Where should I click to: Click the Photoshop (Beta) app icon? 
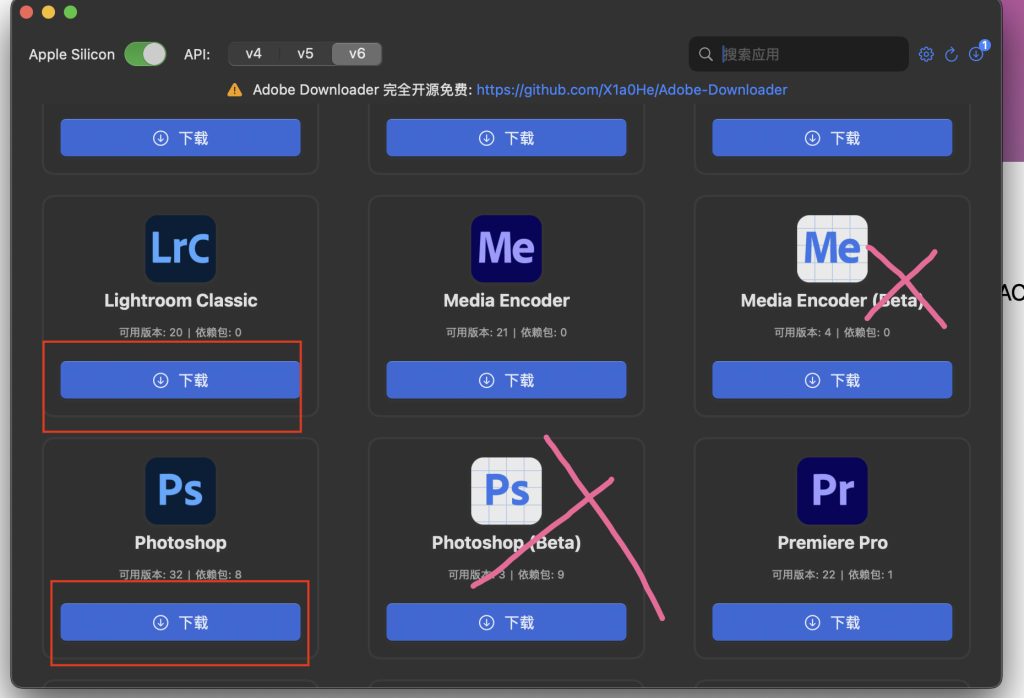(x=506, y=490)
